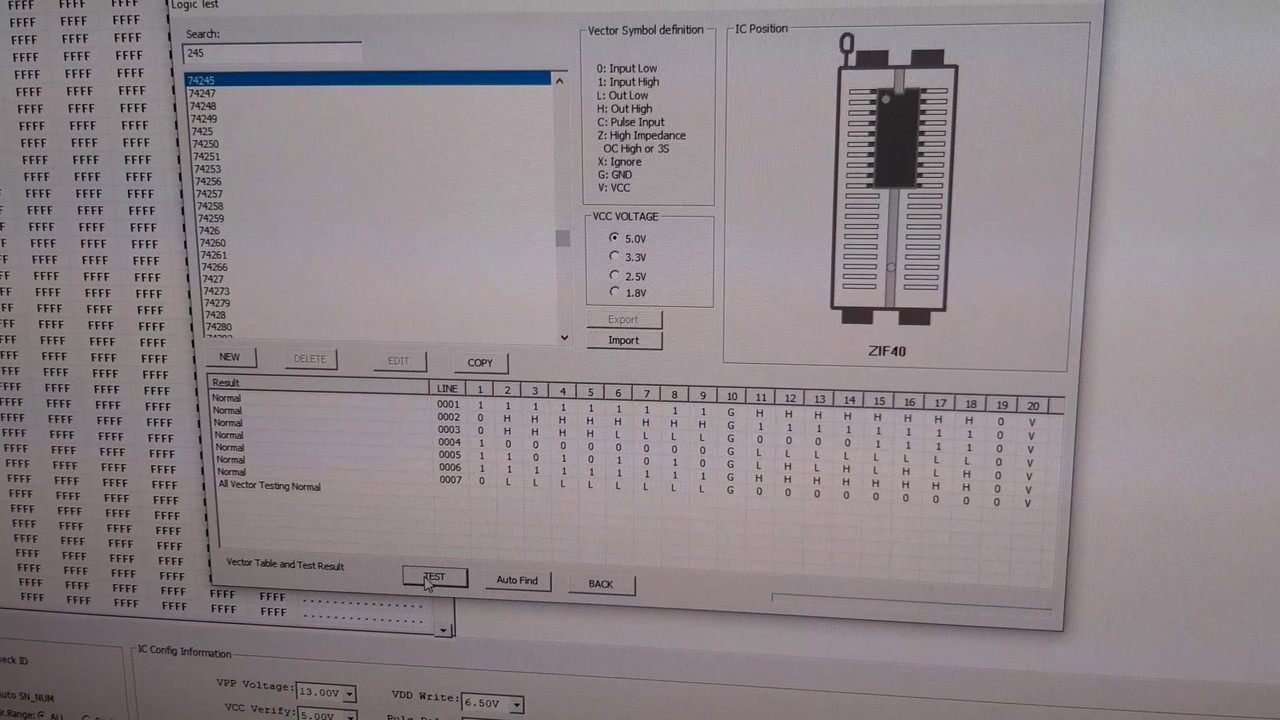Choose the 5.0V VCC voltage option
Image resolution: width=1280 pixels, height=720 pixels.
point(627,239)
